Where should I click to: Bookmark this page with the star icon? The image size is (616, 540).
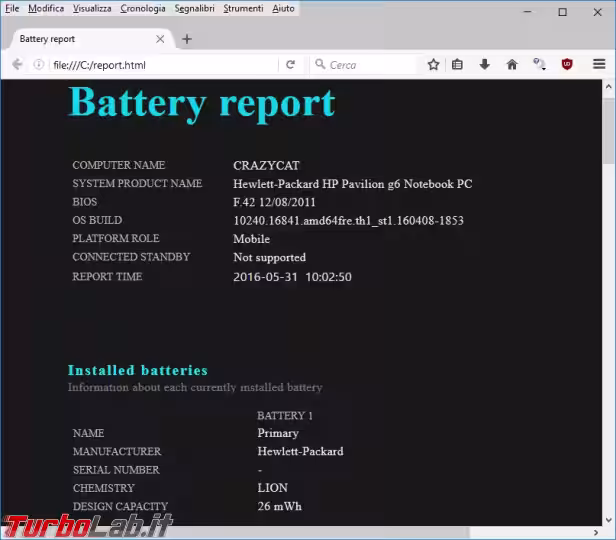(433, 64)
